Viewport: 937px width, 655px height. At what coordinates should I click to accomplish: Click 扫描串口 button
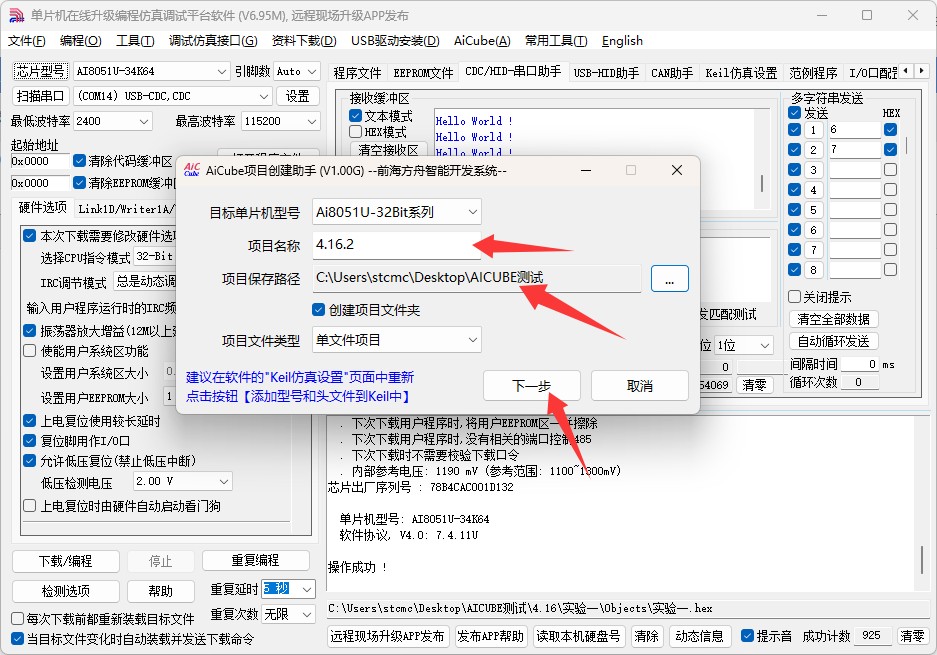tap(40, 96)
